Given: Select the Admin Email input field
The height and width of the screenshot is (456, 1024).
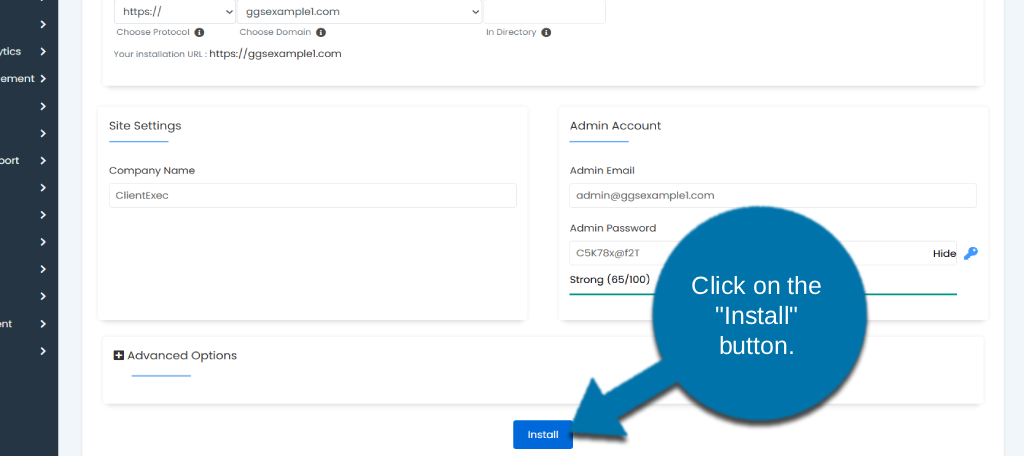Looking at the screenshot, I should coord(772,195).
